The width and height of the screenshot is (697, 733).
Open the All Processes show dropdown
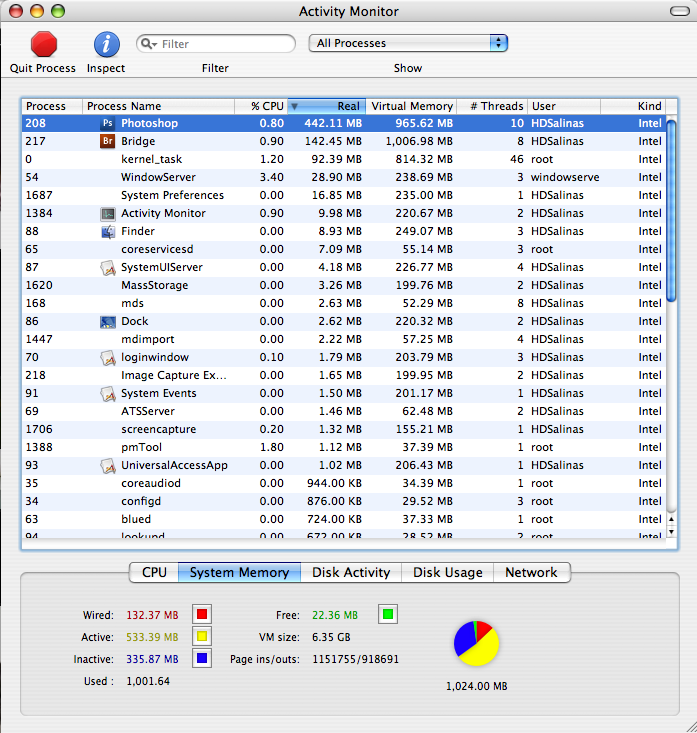click(x=408, y=43)
